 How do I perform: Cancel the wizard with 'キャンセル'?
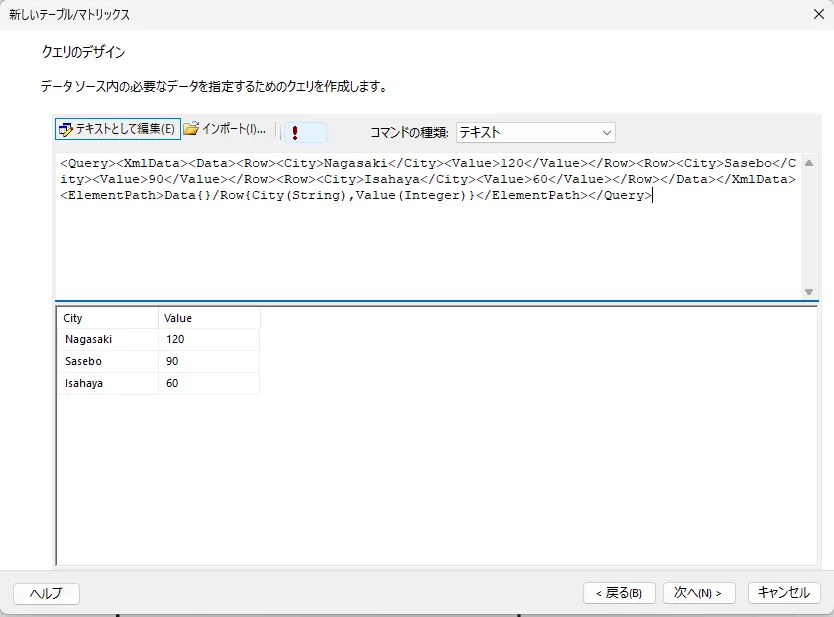[783, 593]
